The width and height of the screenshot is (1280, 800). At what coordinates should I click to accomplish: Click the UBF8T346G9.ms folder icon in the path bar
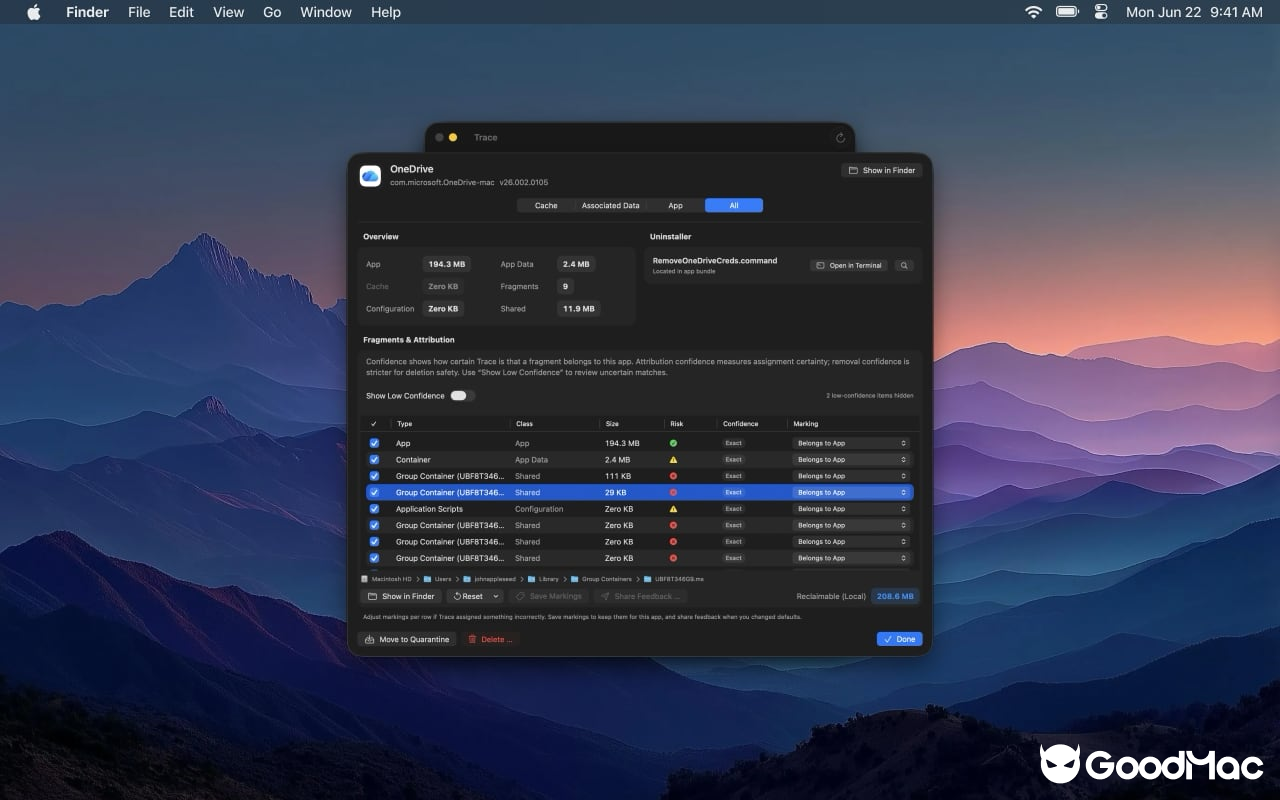647,579
